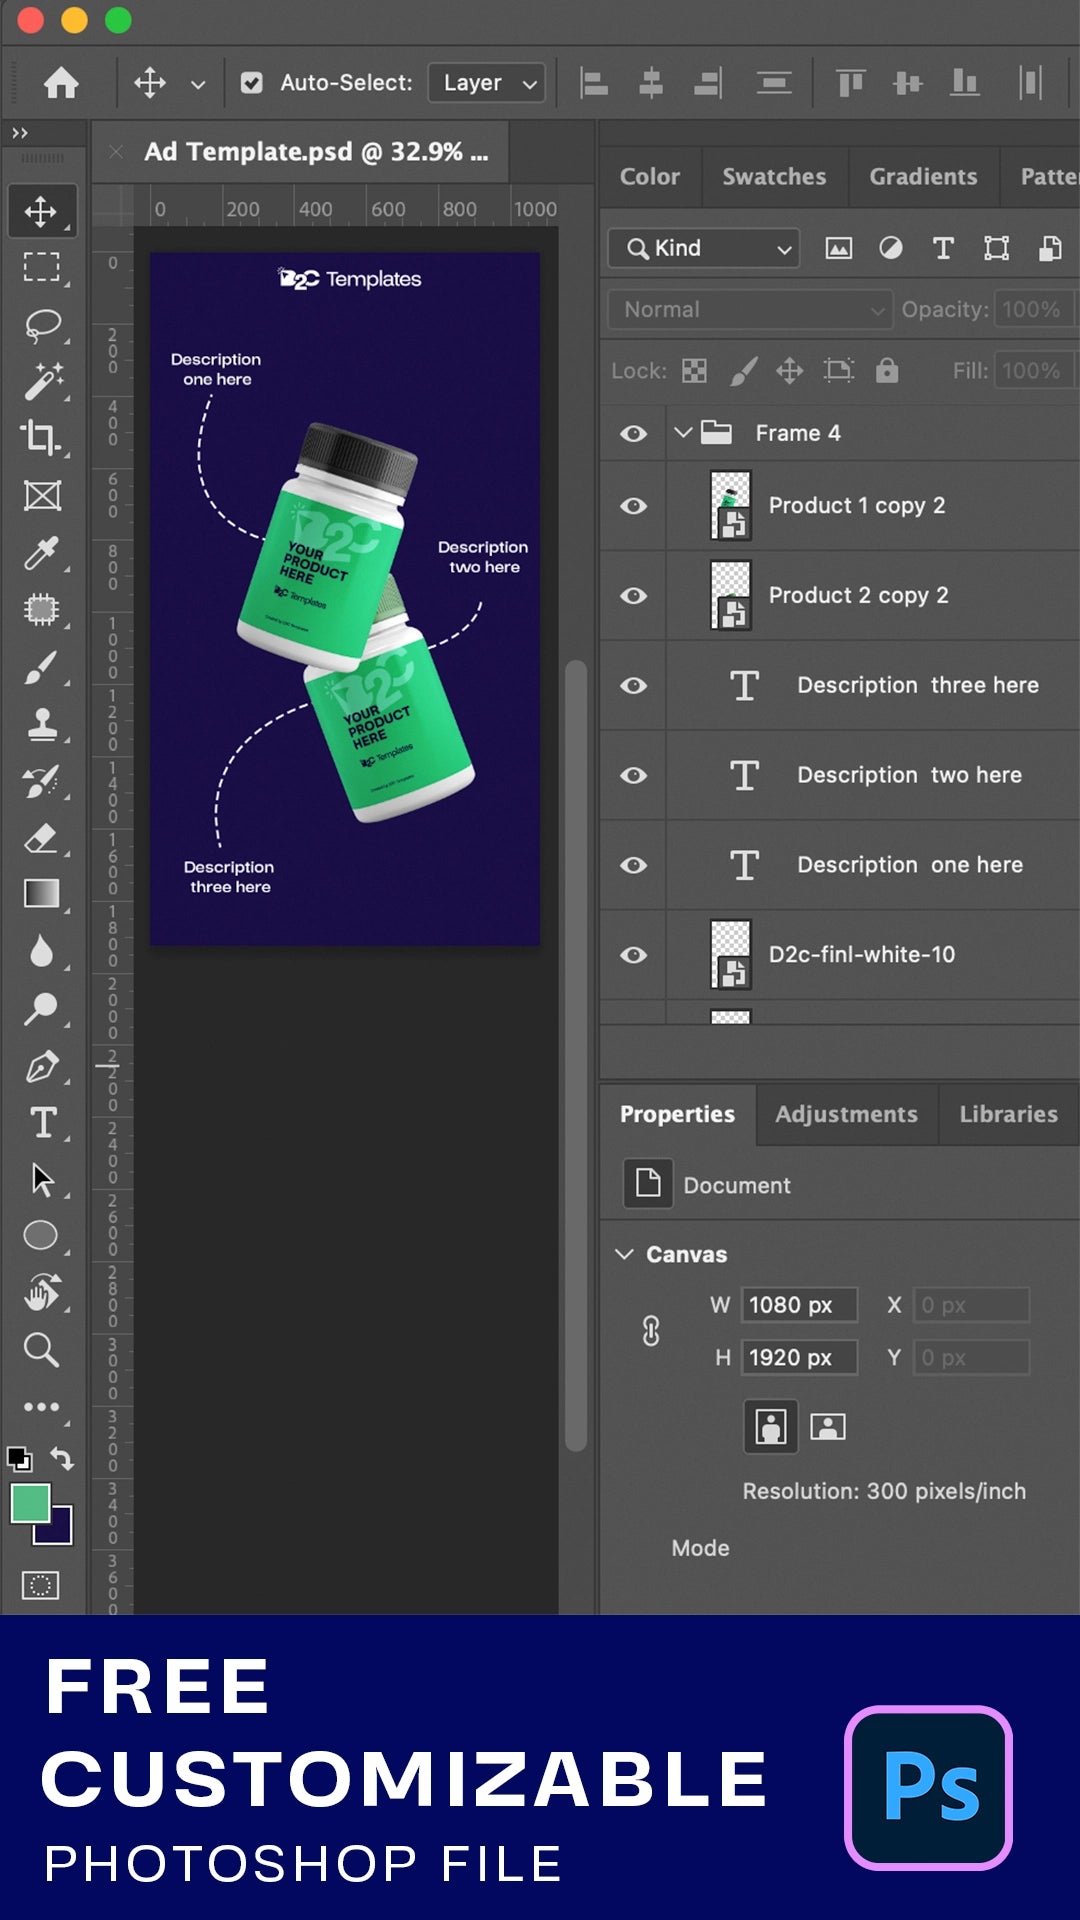This screenshot has width=1080, height=1920.
Task: Select the Crop tool
Action: [41, 438]
